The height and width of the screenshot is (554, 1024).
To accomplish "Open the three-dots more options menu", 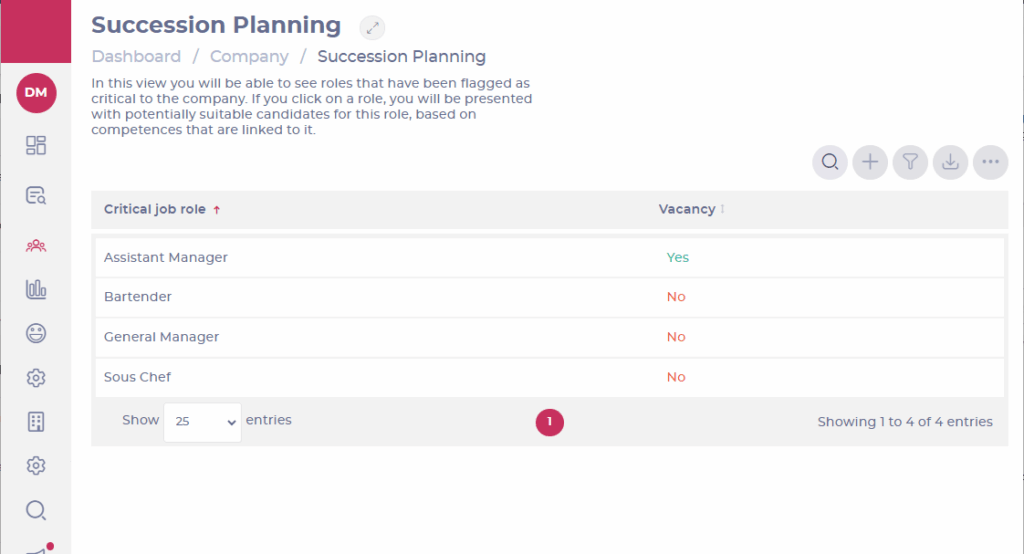I will [x=990, y=162].
